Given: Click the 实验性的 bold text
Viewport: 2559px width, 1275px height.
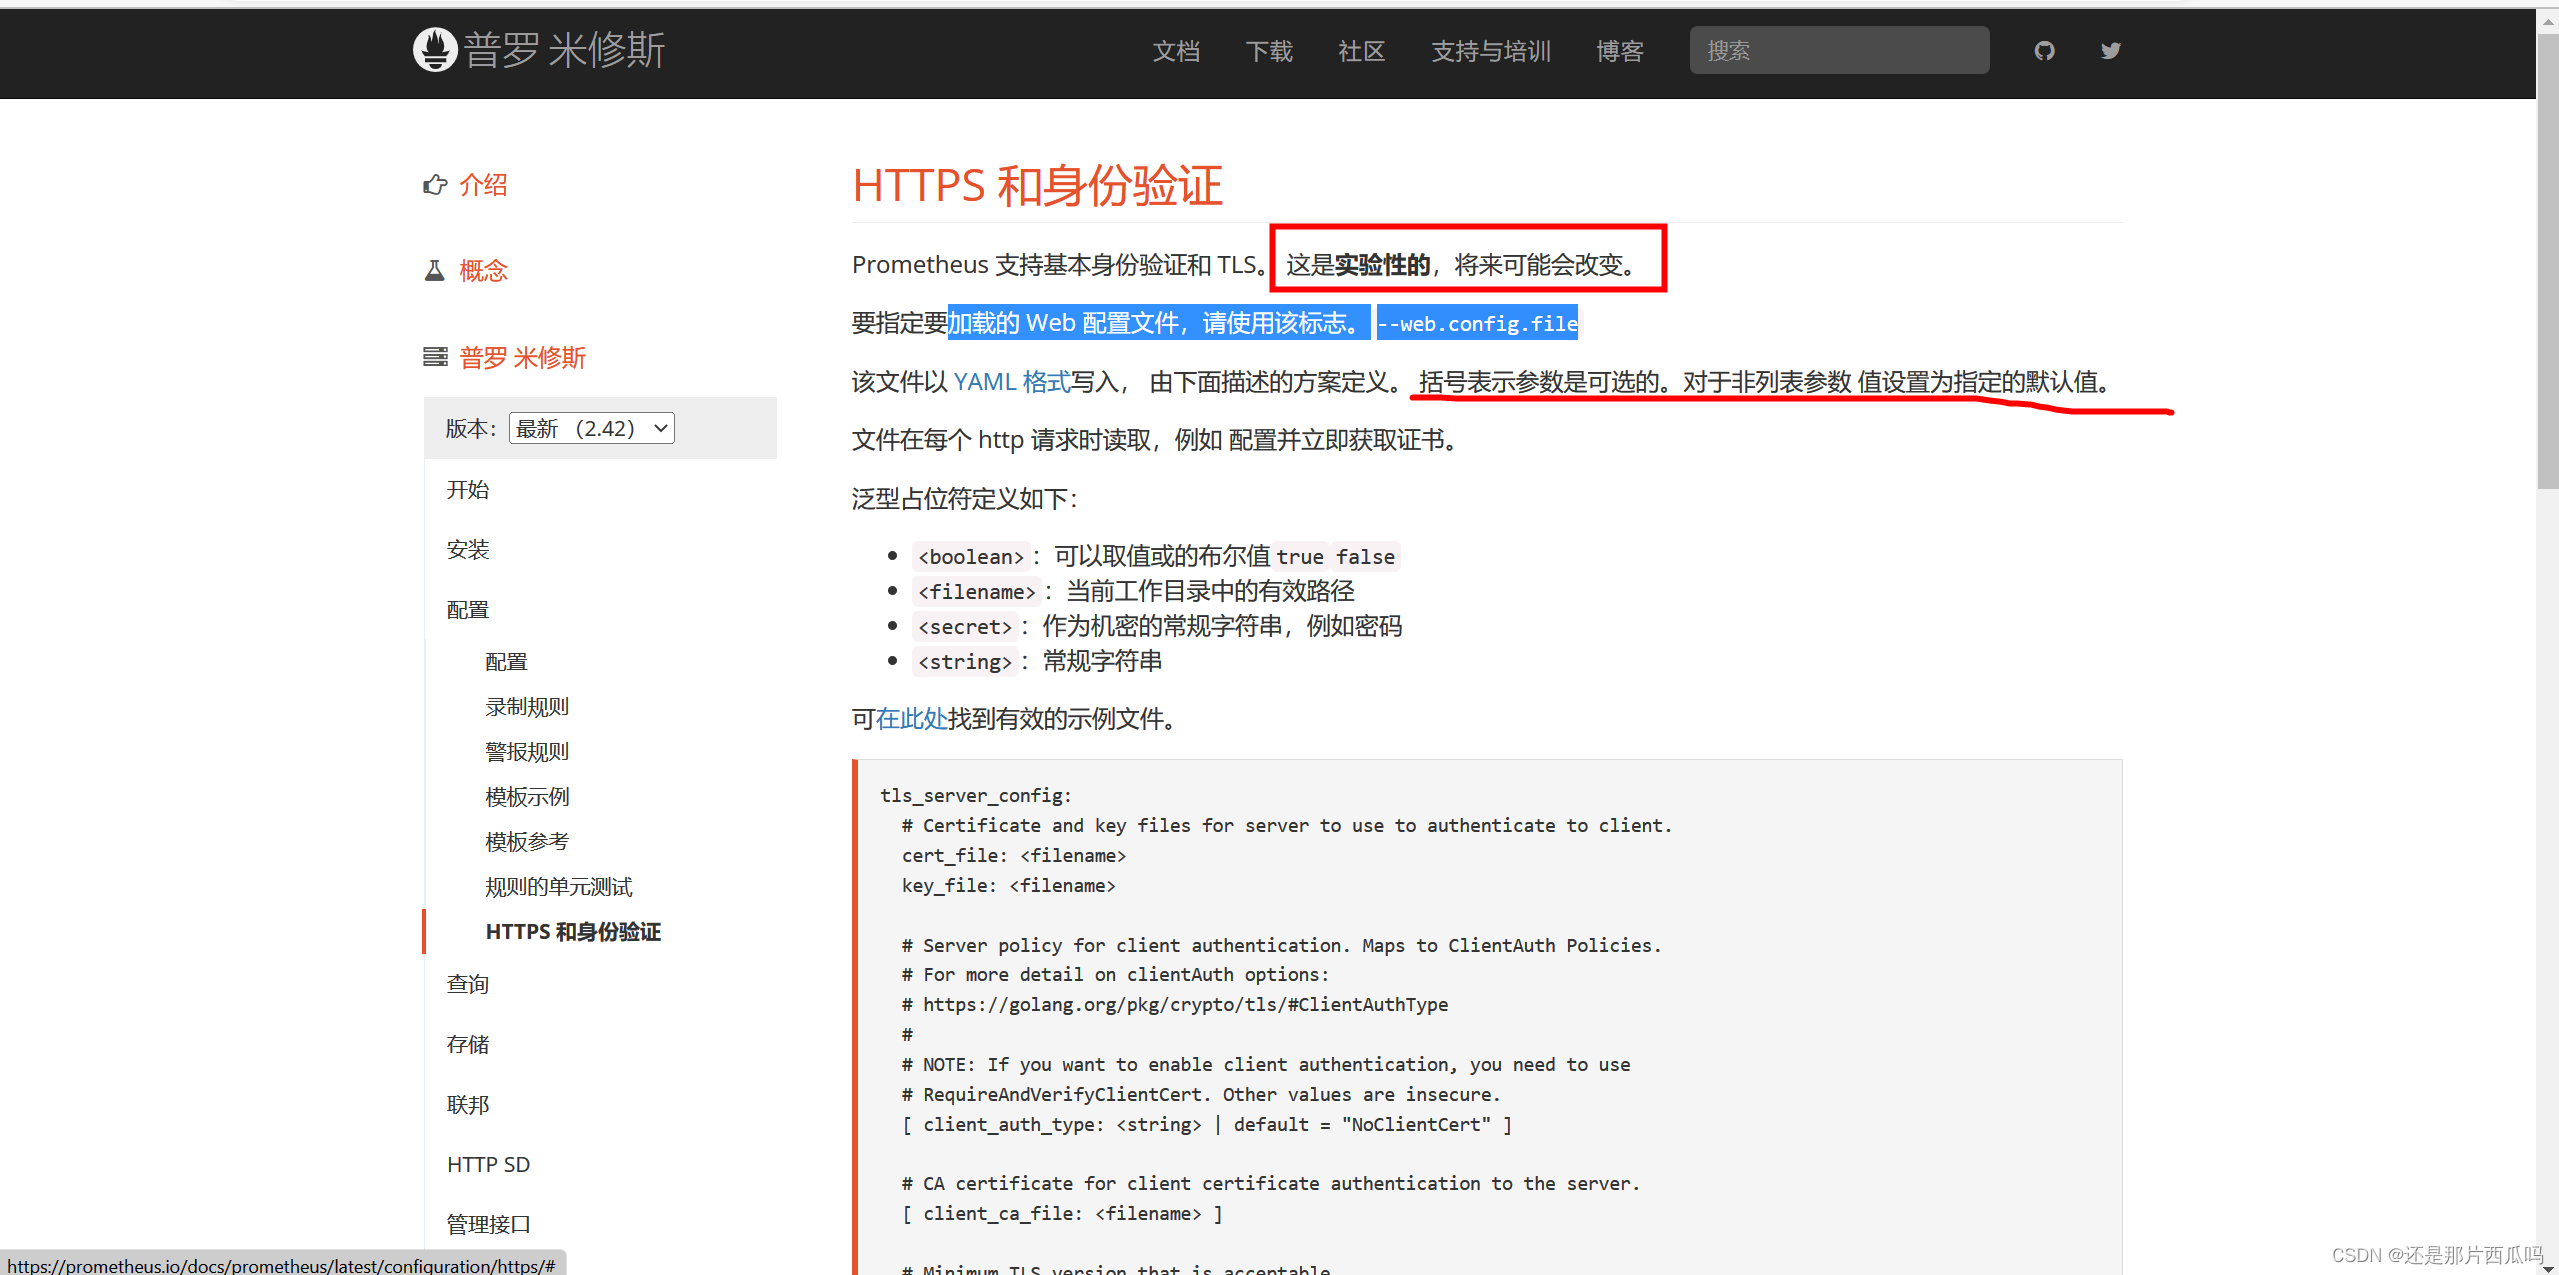Looking at the screenshot, I should [1383, 265].
